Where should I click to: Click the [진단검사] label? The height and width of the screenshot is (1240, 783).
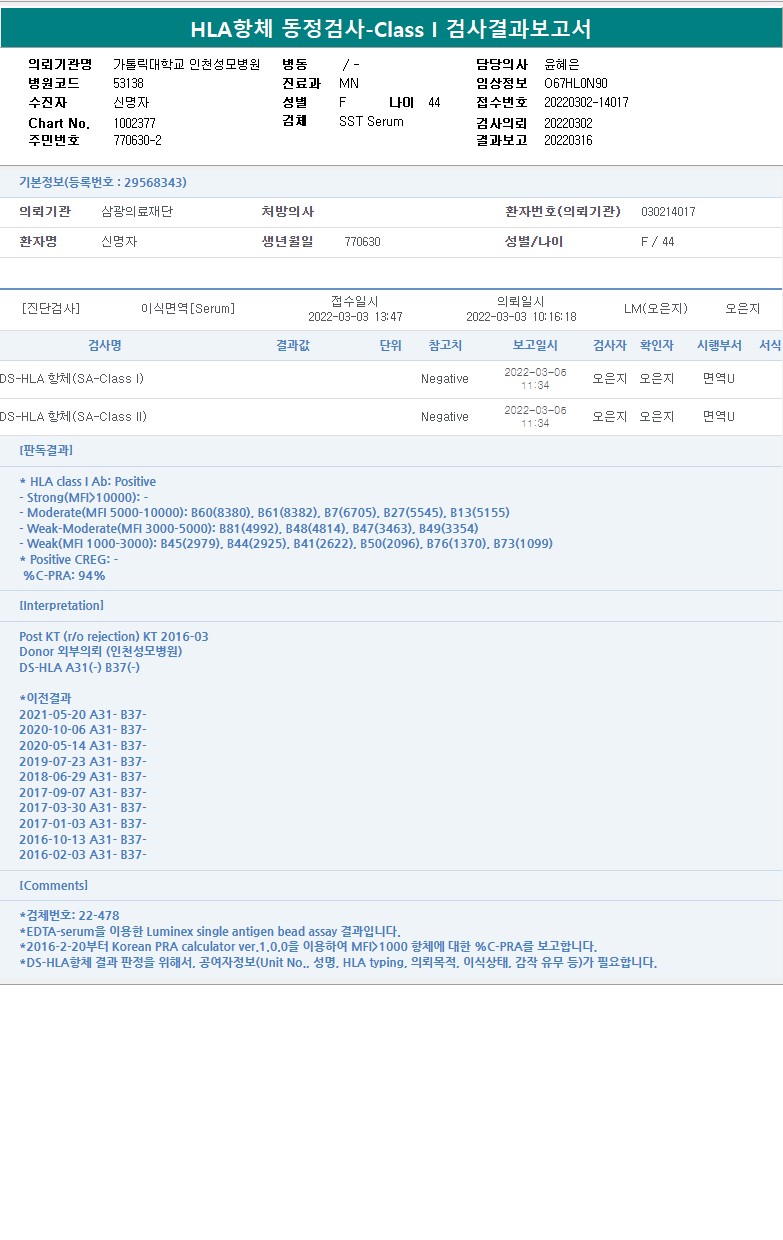51,308
